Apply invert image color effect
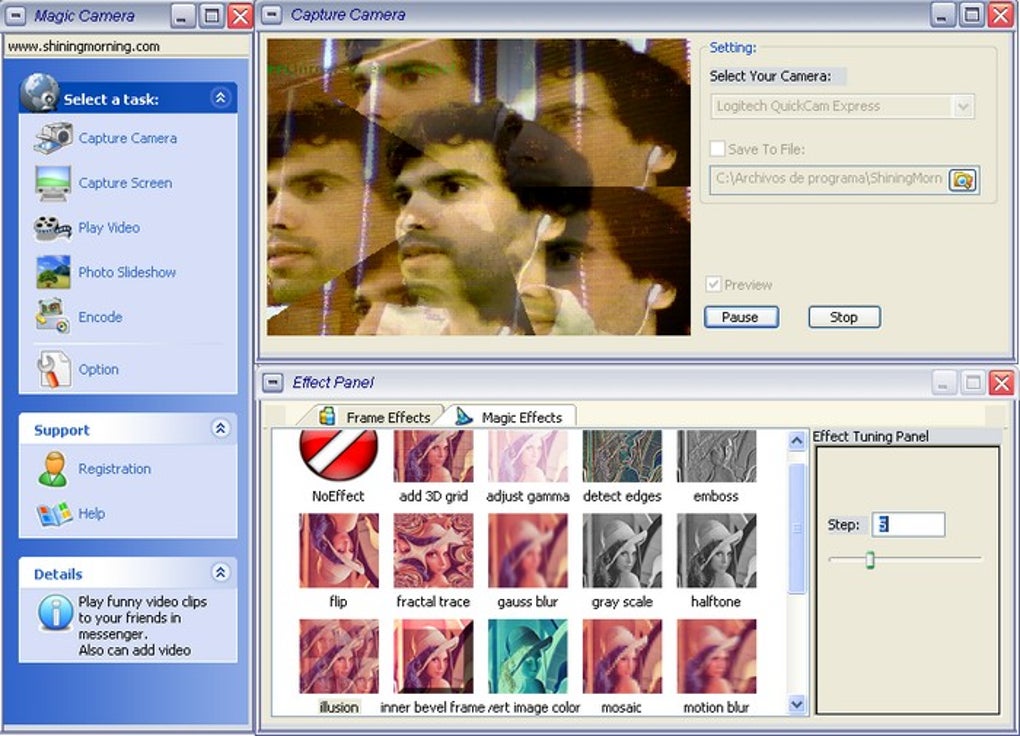Viewport: 1020px width, 736px height. pos(528,656)
